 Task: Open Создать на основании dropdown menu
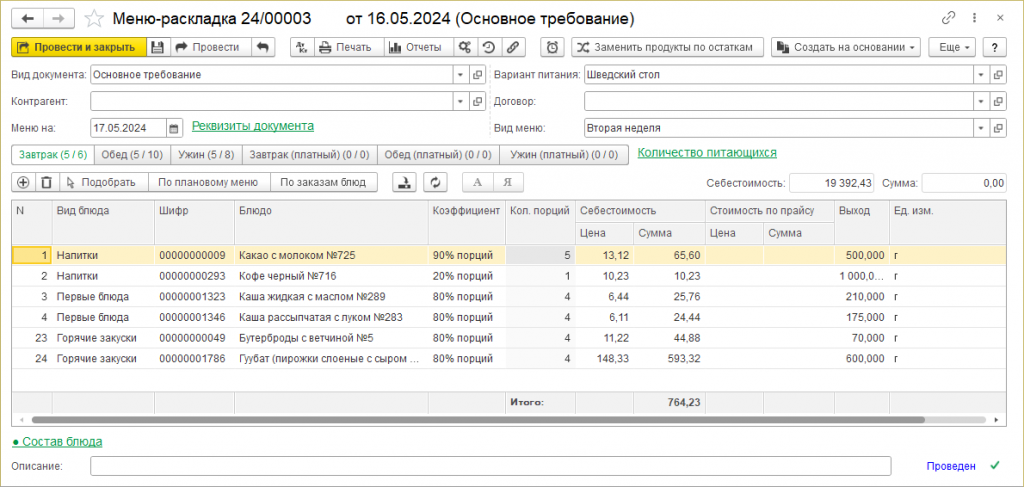point(846,47)
